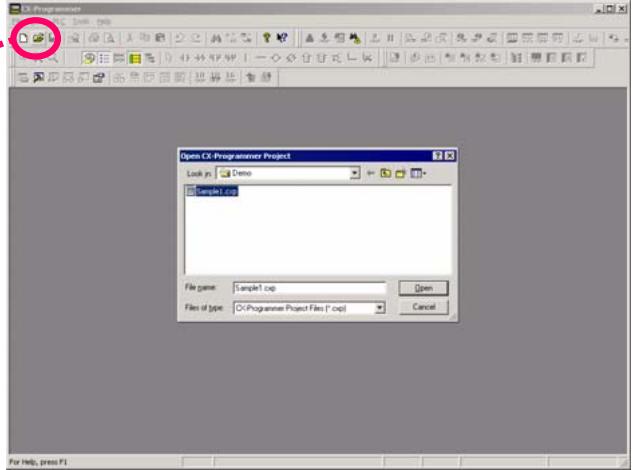This screenshot has width=633, height=470.
Task: Click the Cut scissors toolbar icon
Action: coord(130,38)
